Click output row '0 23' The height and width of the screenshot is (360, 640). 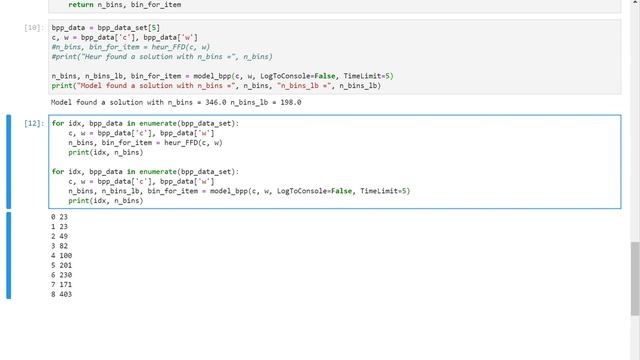[60, 217]
